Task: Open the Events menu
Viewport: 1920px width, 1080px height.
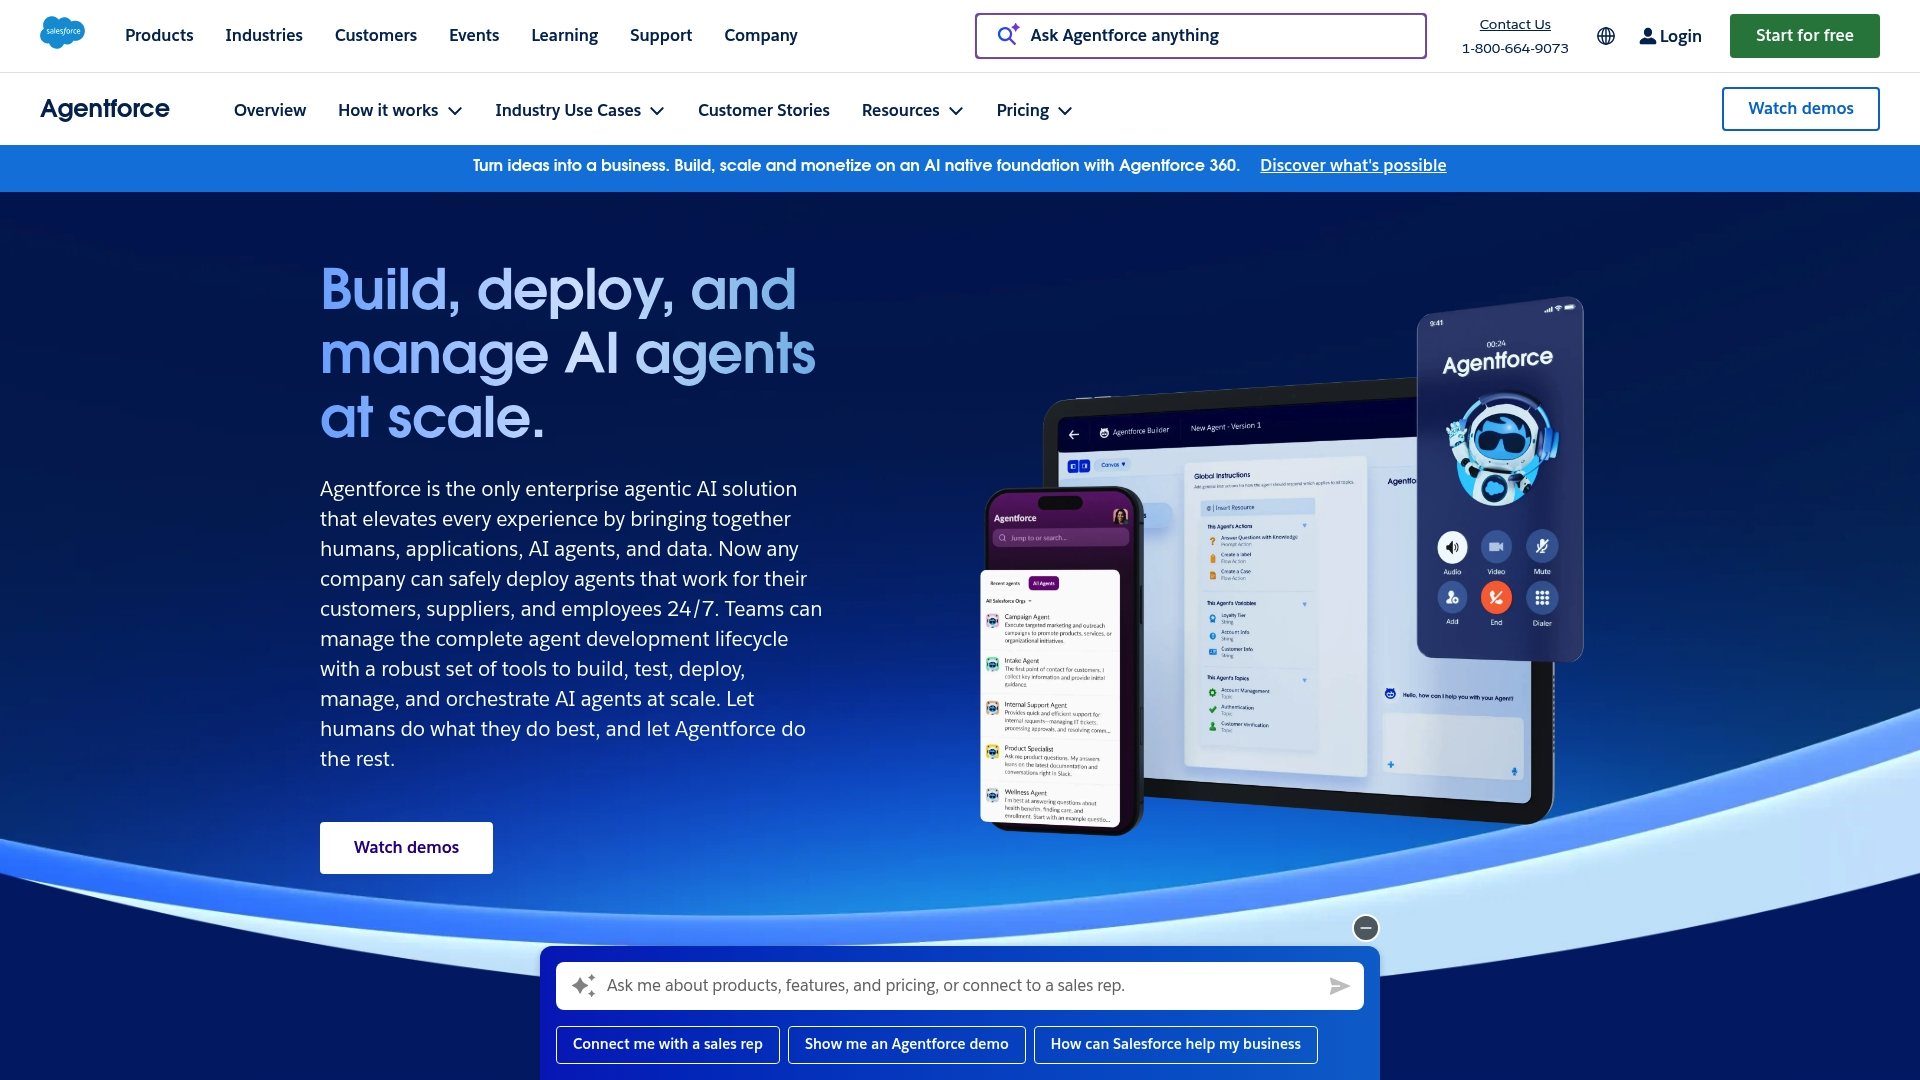Action: [474, 35]
